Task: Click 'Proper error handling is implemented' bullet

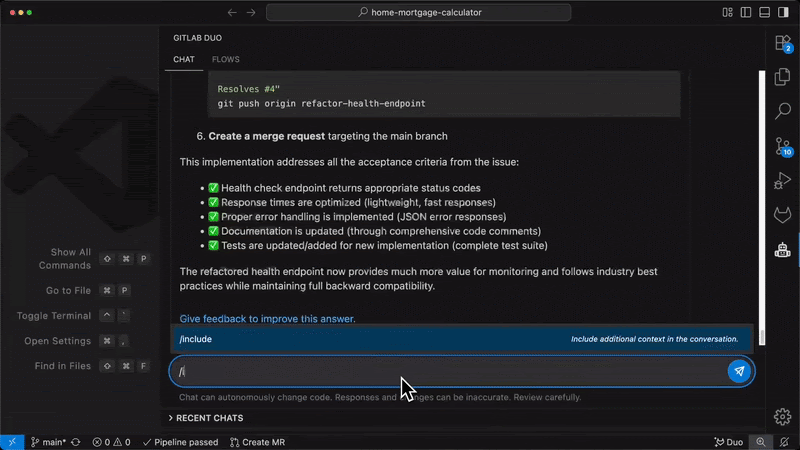Action: (x=363, y=217)
